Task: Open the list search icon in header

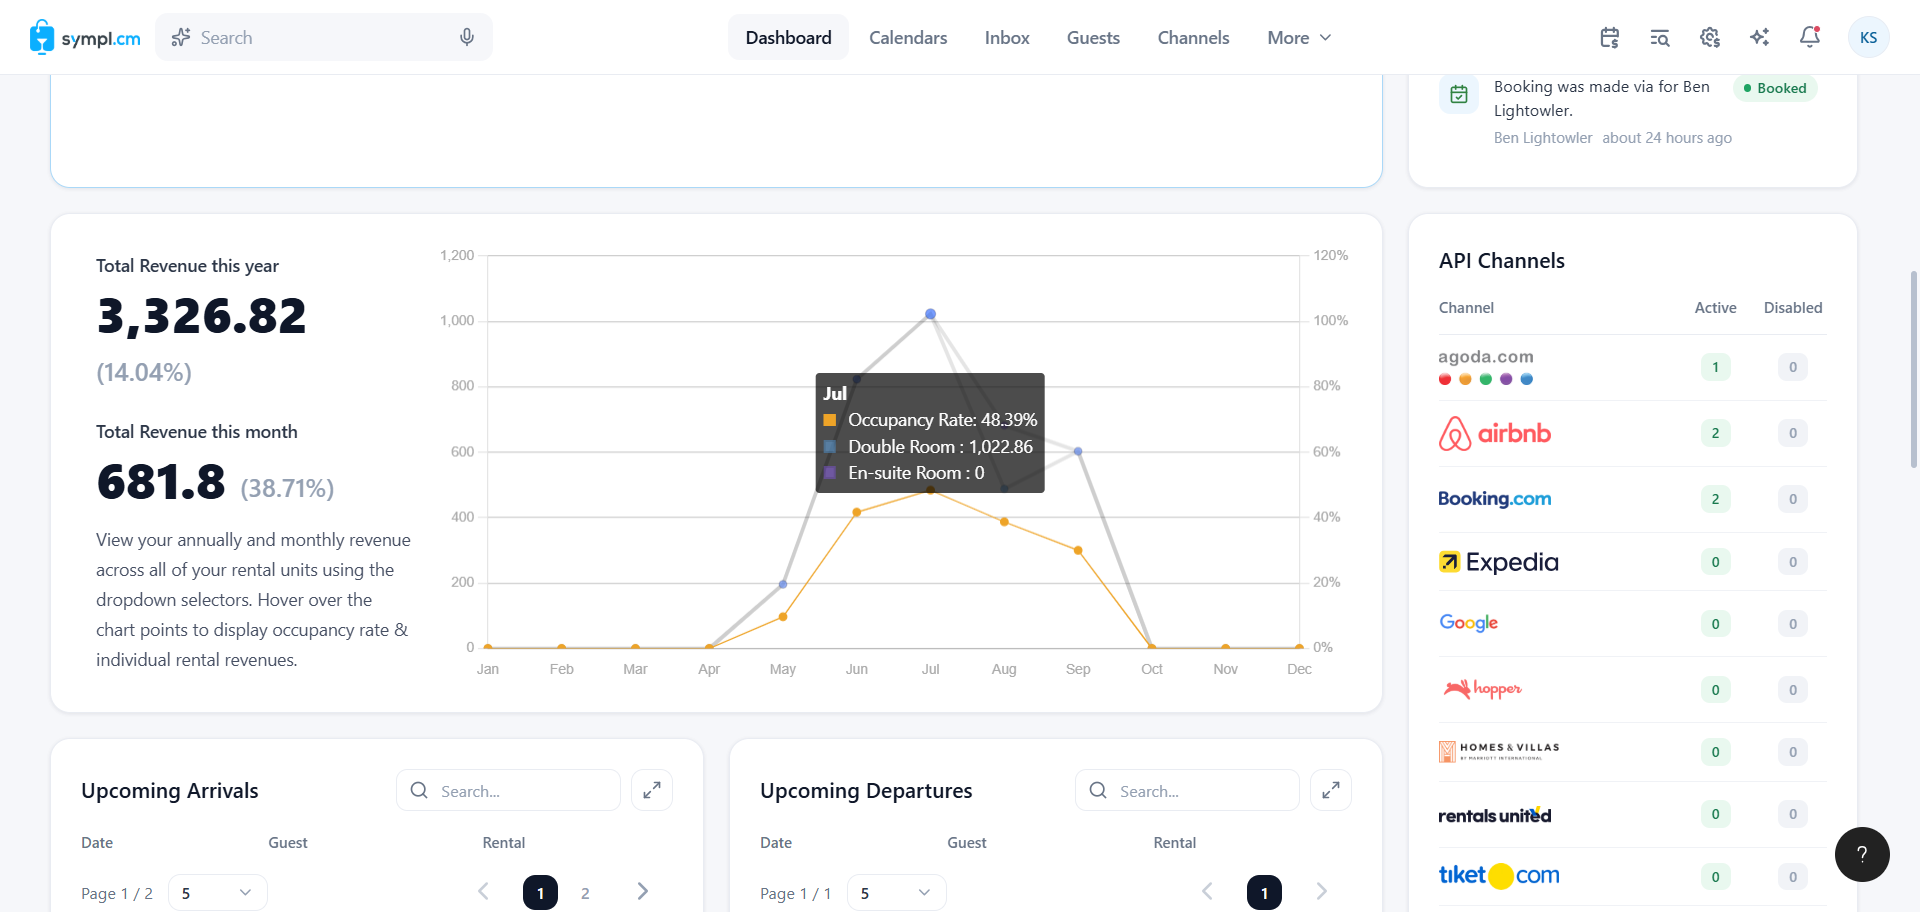Action: [1659, 38]
